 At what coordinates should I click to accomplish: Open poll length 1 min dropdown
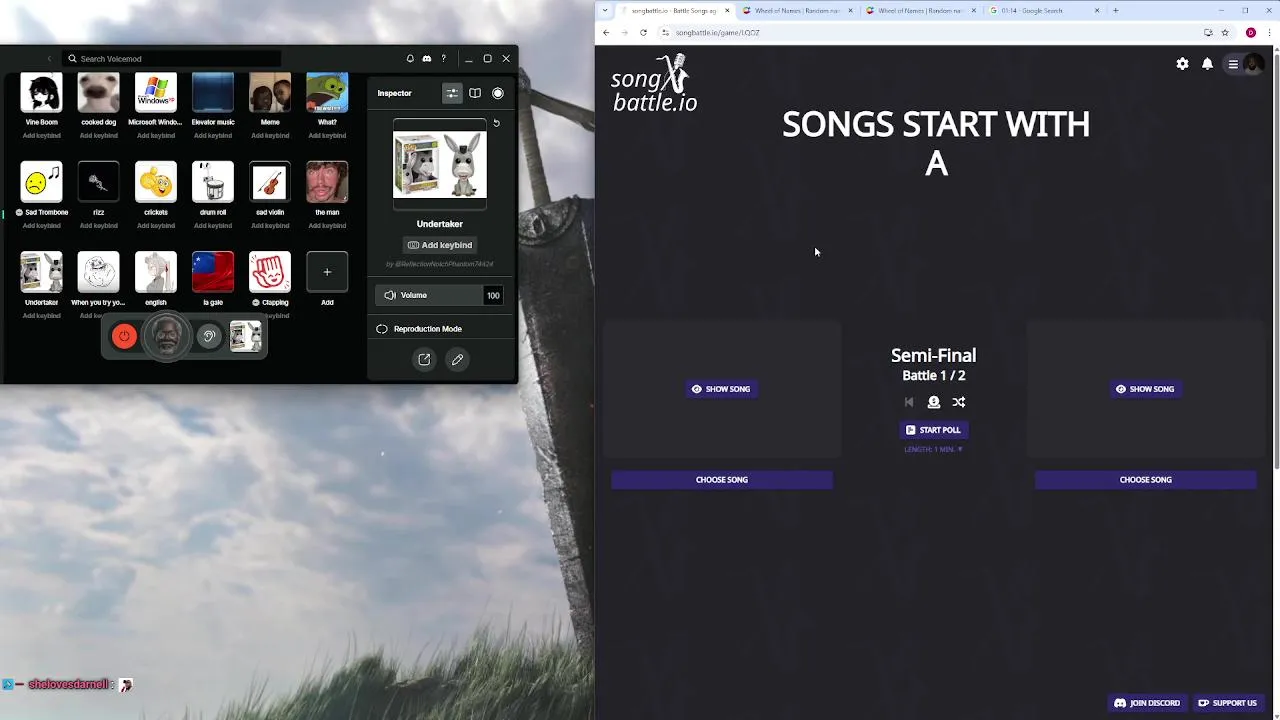933,450
